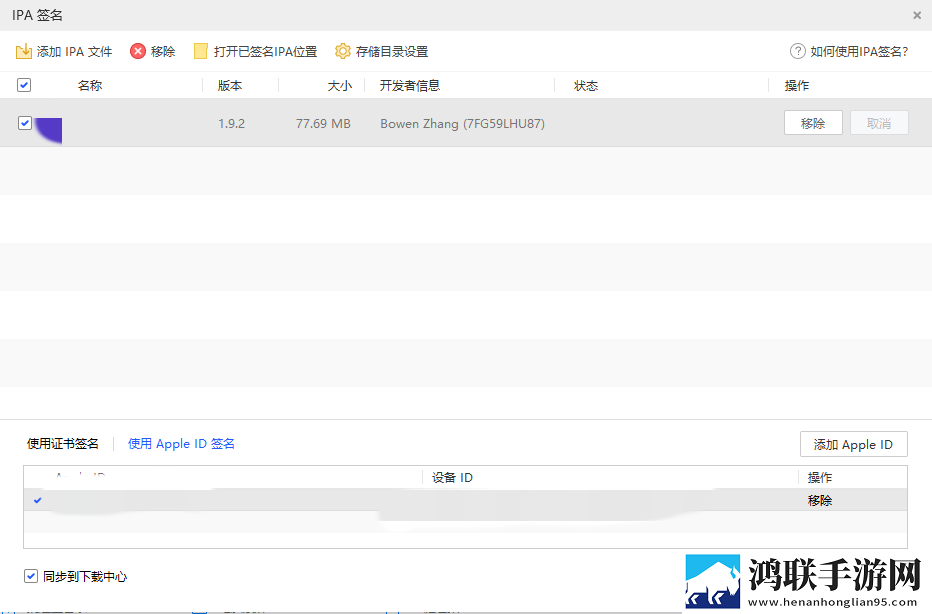Click the 大小 column header
932x614 pixels.
pos(339,86)
